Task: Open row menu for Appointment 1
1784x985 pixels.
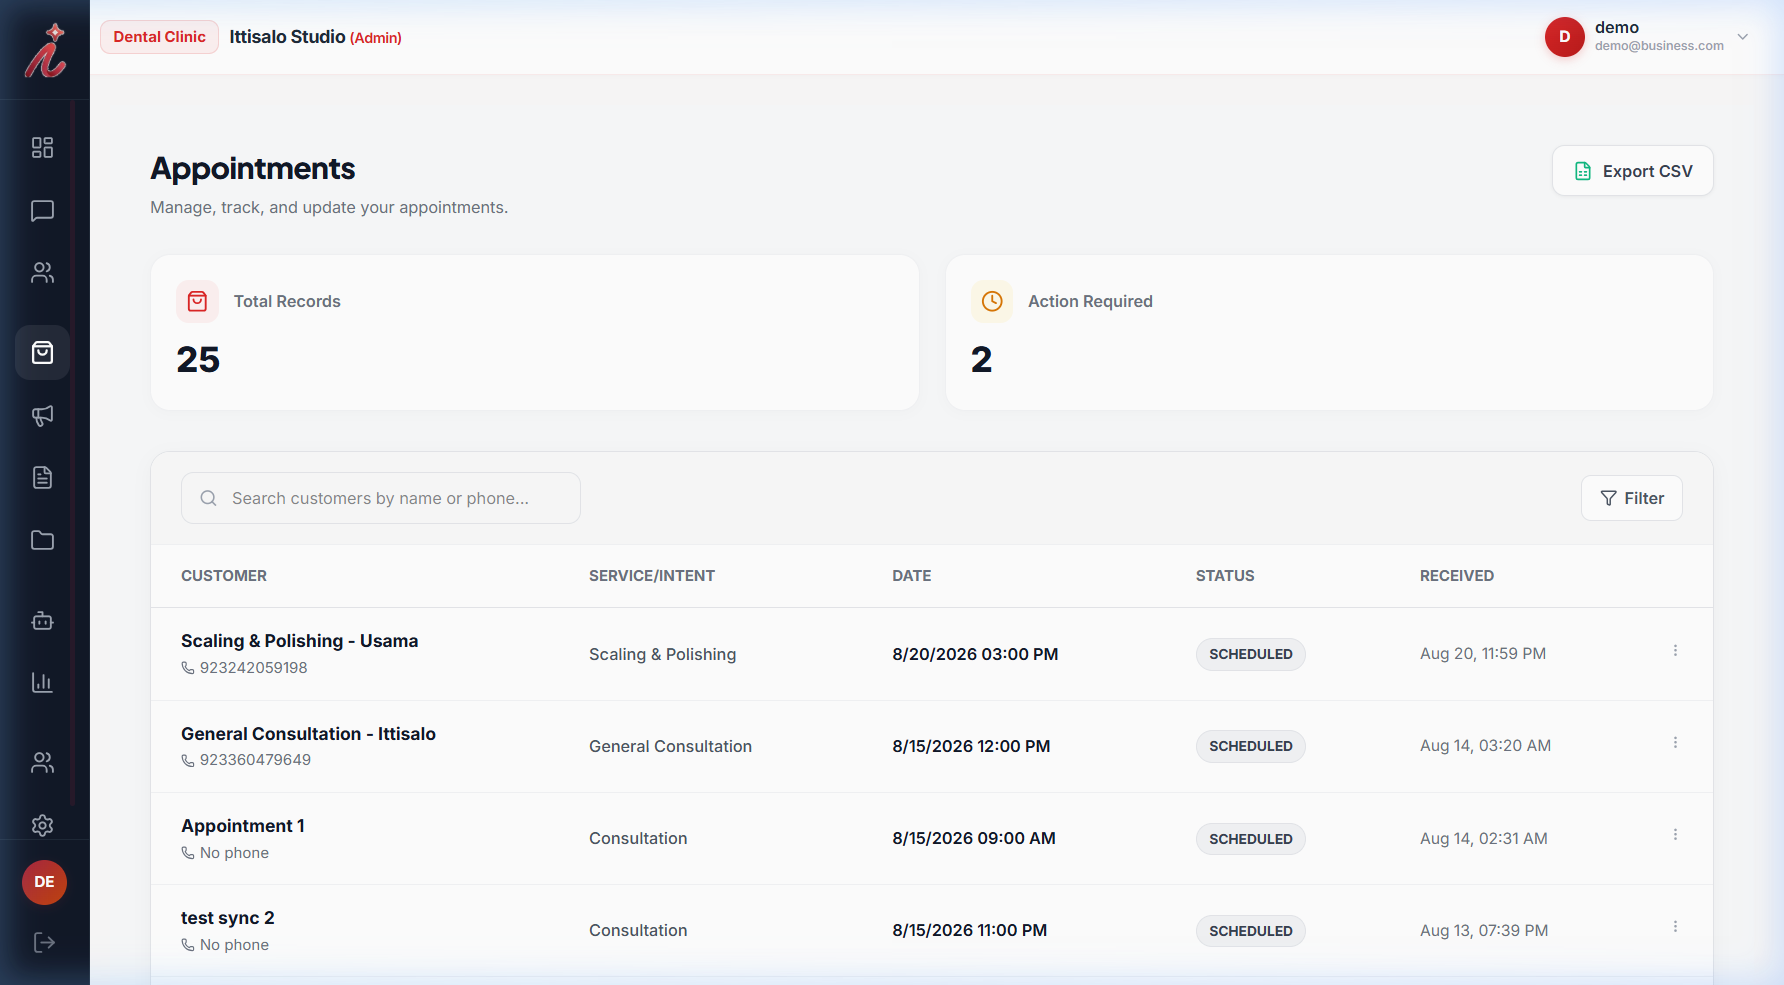Action: 1675,835
